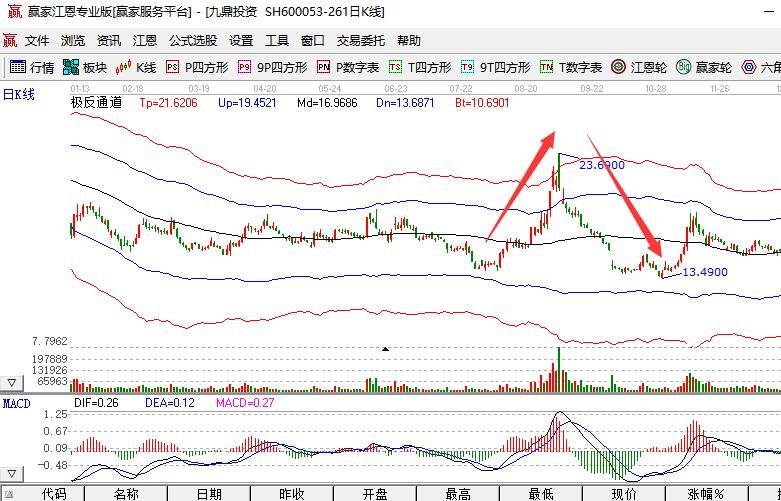Minimize the window with title bar dash
781x501 pixels.
[771, 11]
